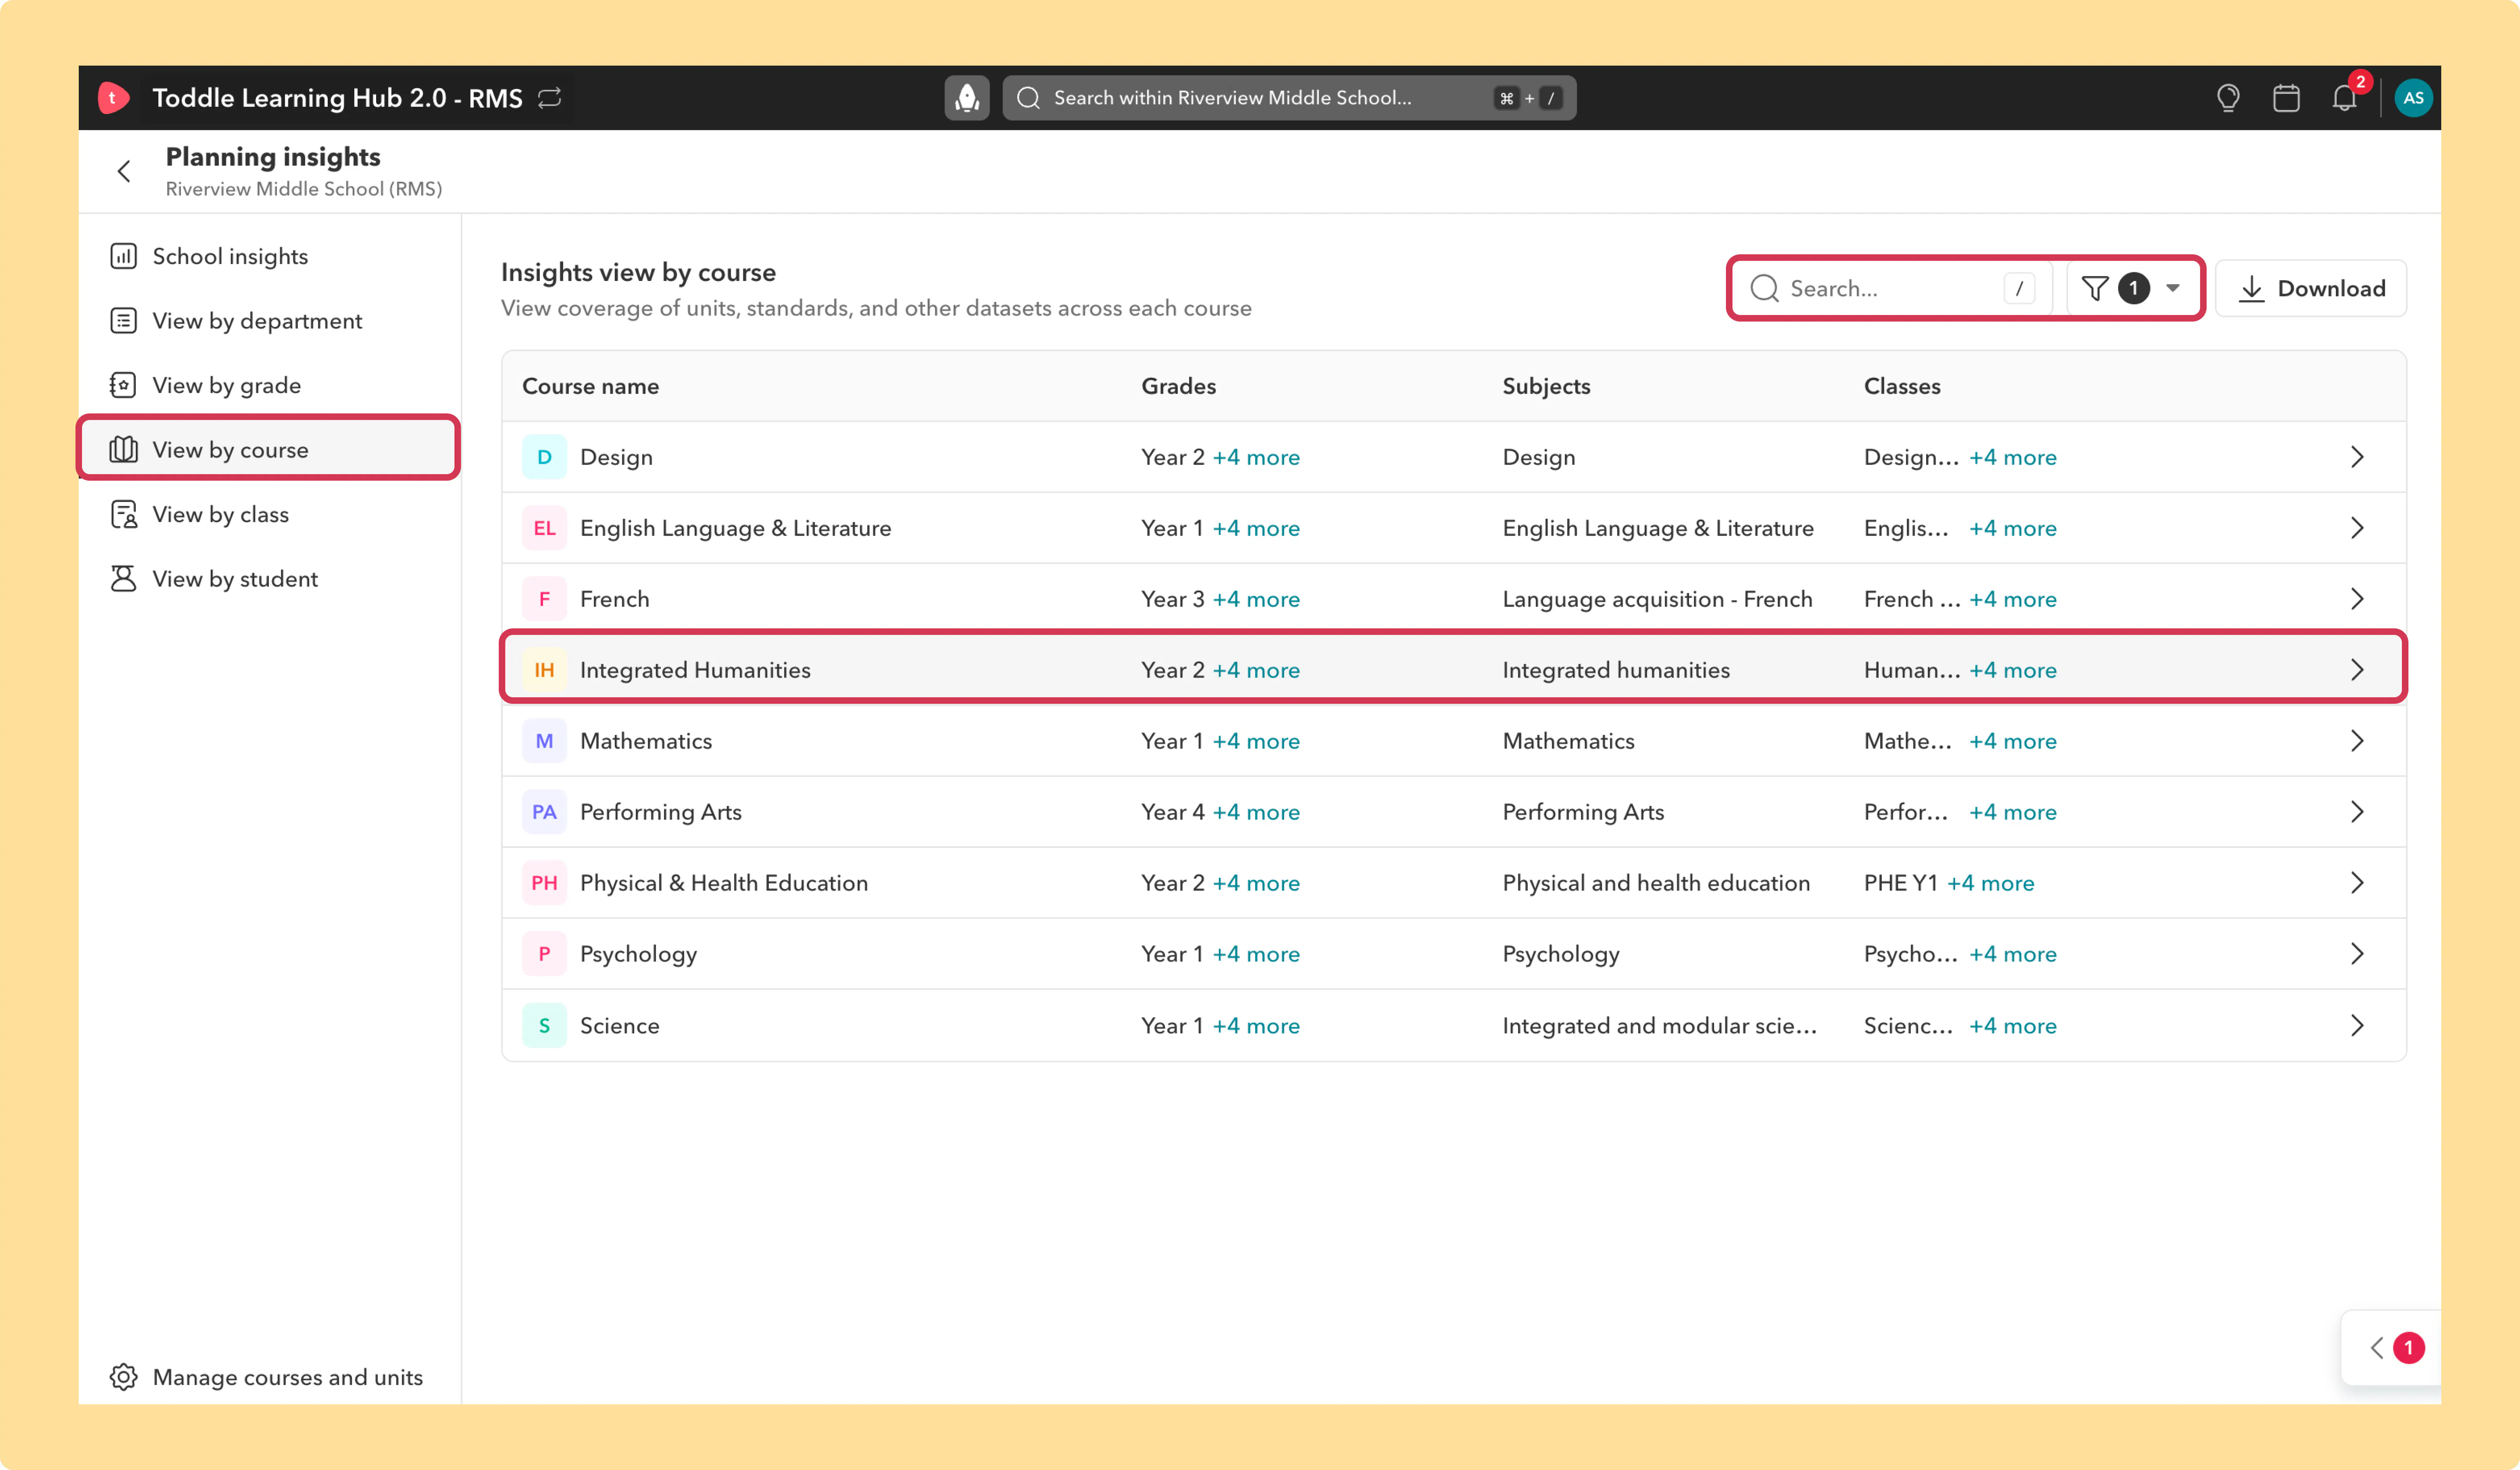This screenshot has width=2520, height=1470.
Task: Click the AS profile avatar
Action: coord(2413,98)
